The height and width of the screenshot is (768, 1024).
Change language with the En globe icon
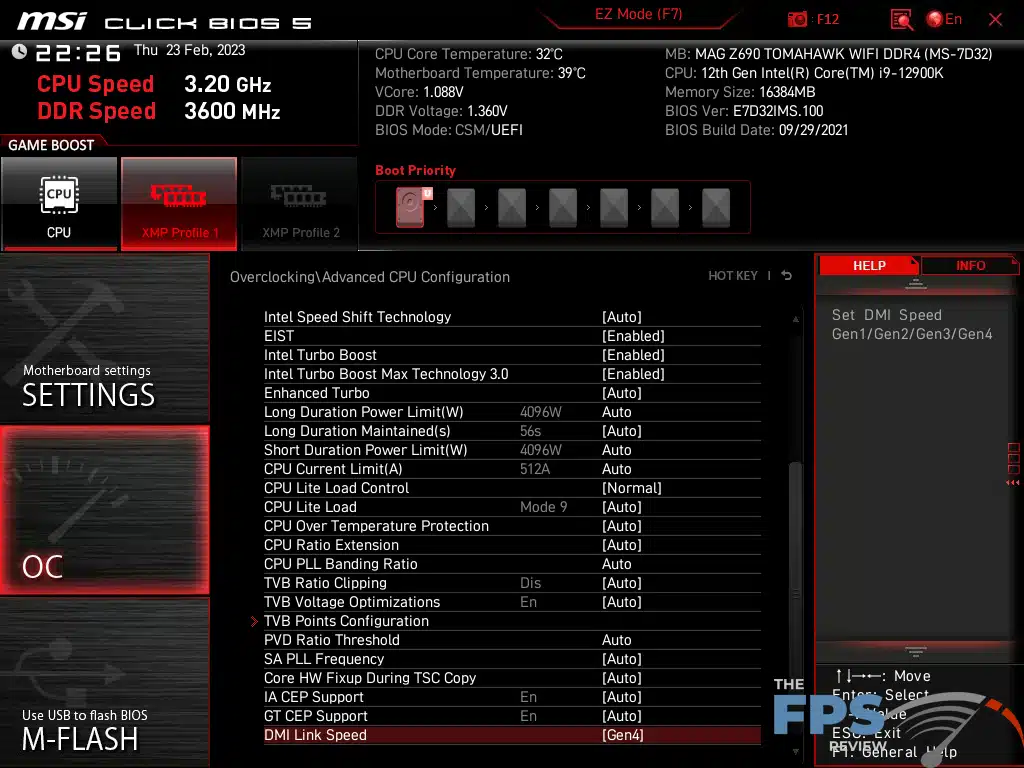(944, 19)
